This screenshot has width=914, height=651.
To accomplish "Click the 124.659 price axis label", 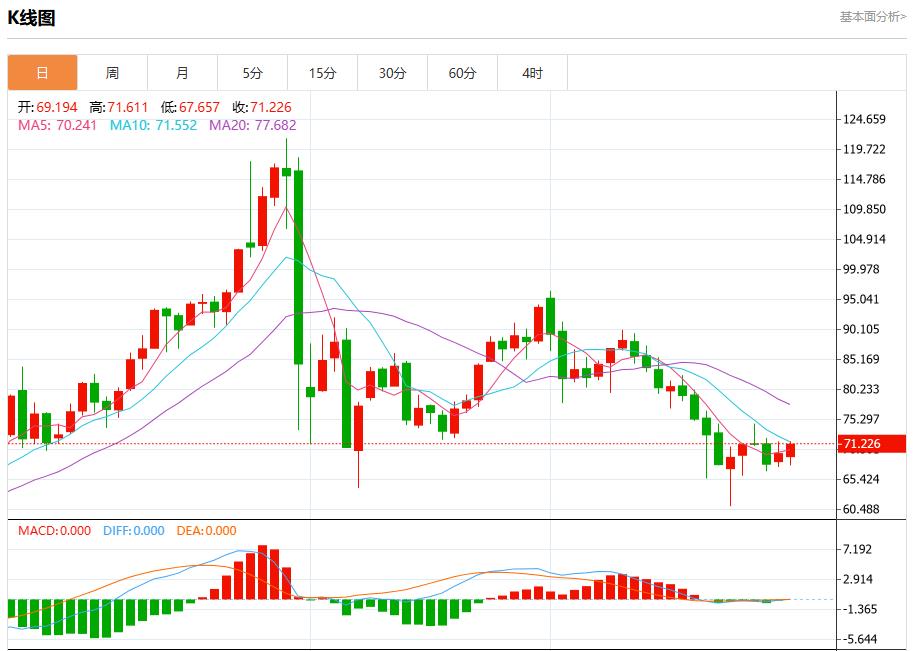I will 864,120.
